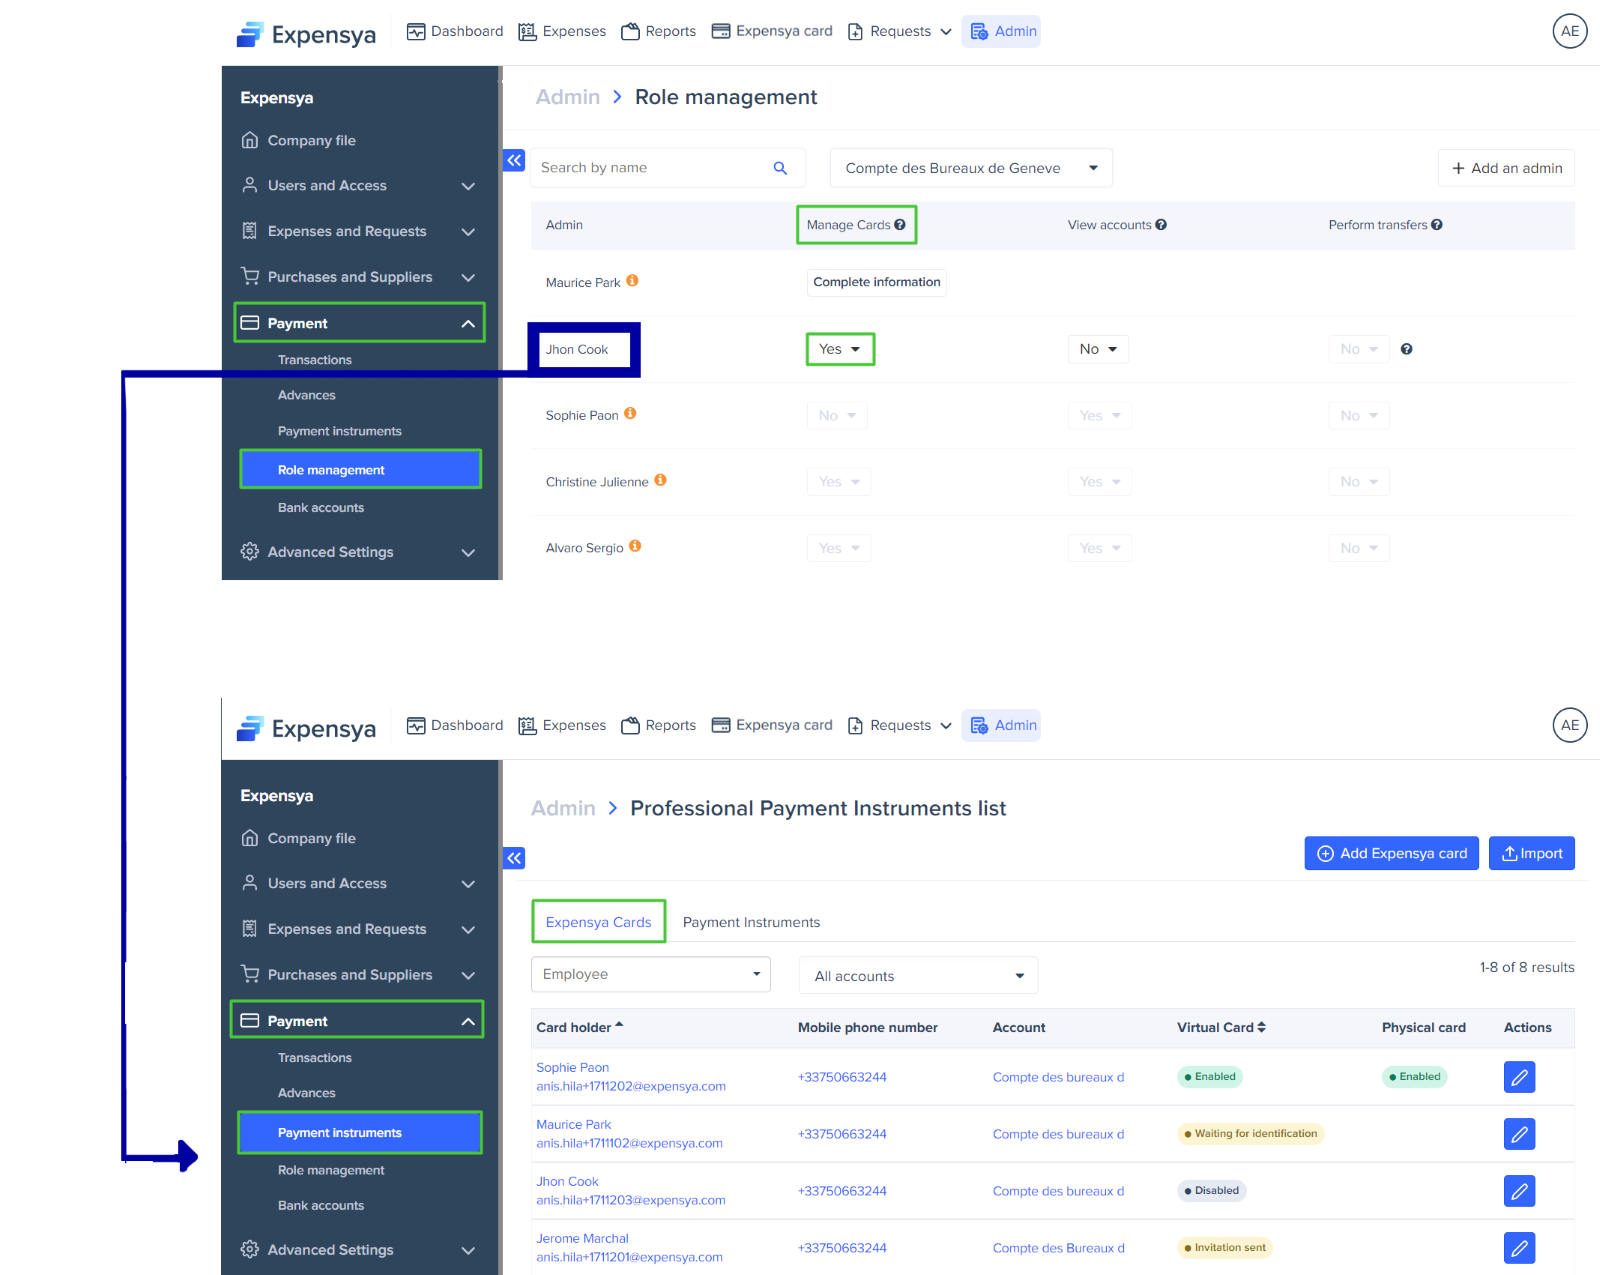Click the edit pencil for Jerome Marchal's card

pyautogui.click(x=1519, y=1248)
